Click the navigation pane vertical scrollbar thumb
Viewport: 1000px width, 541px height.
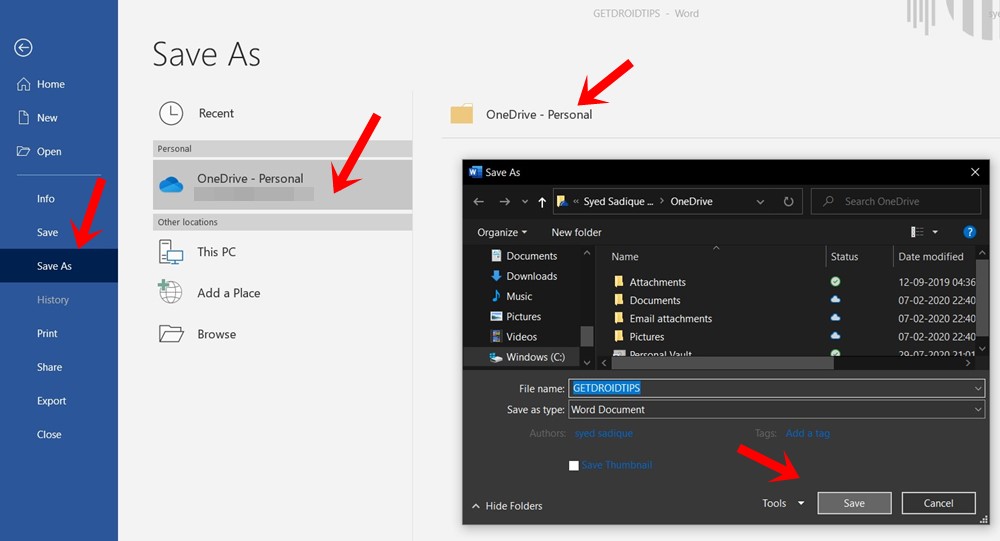point(587,336)
